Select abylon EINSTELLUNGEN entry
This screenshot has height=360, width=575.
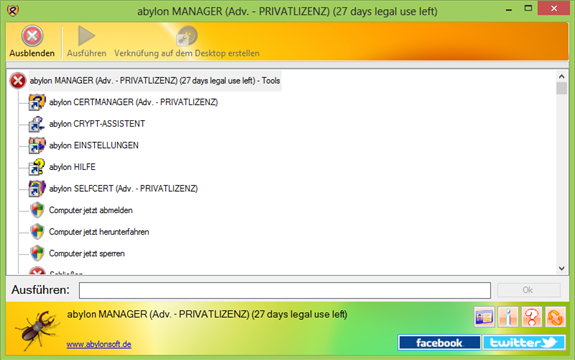point(94,146)
